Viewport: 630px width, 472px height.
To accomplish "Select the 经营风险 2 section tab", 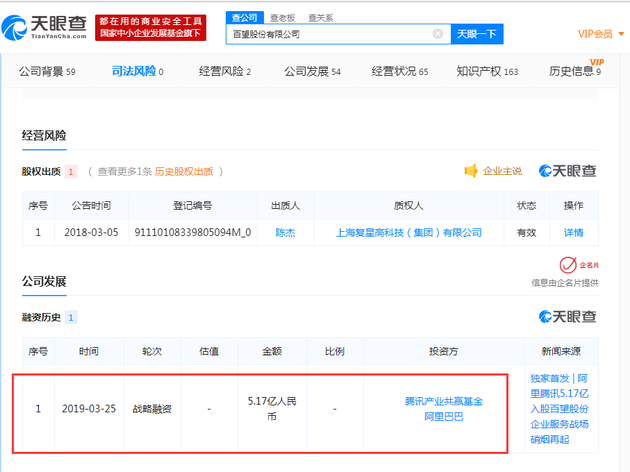I will click(225, 72).
